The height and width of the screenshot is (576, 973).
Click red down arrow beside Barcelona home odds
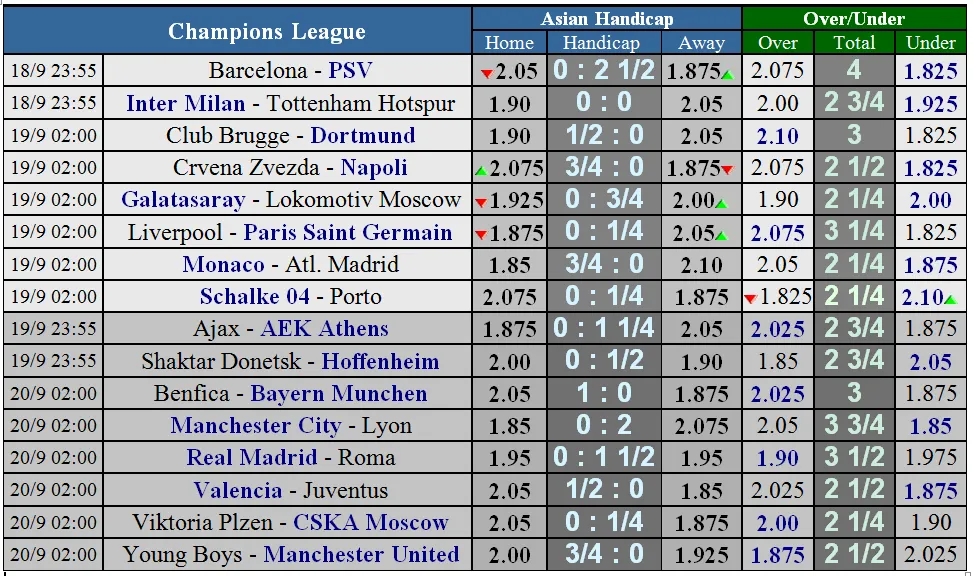(x=487, y=73)
